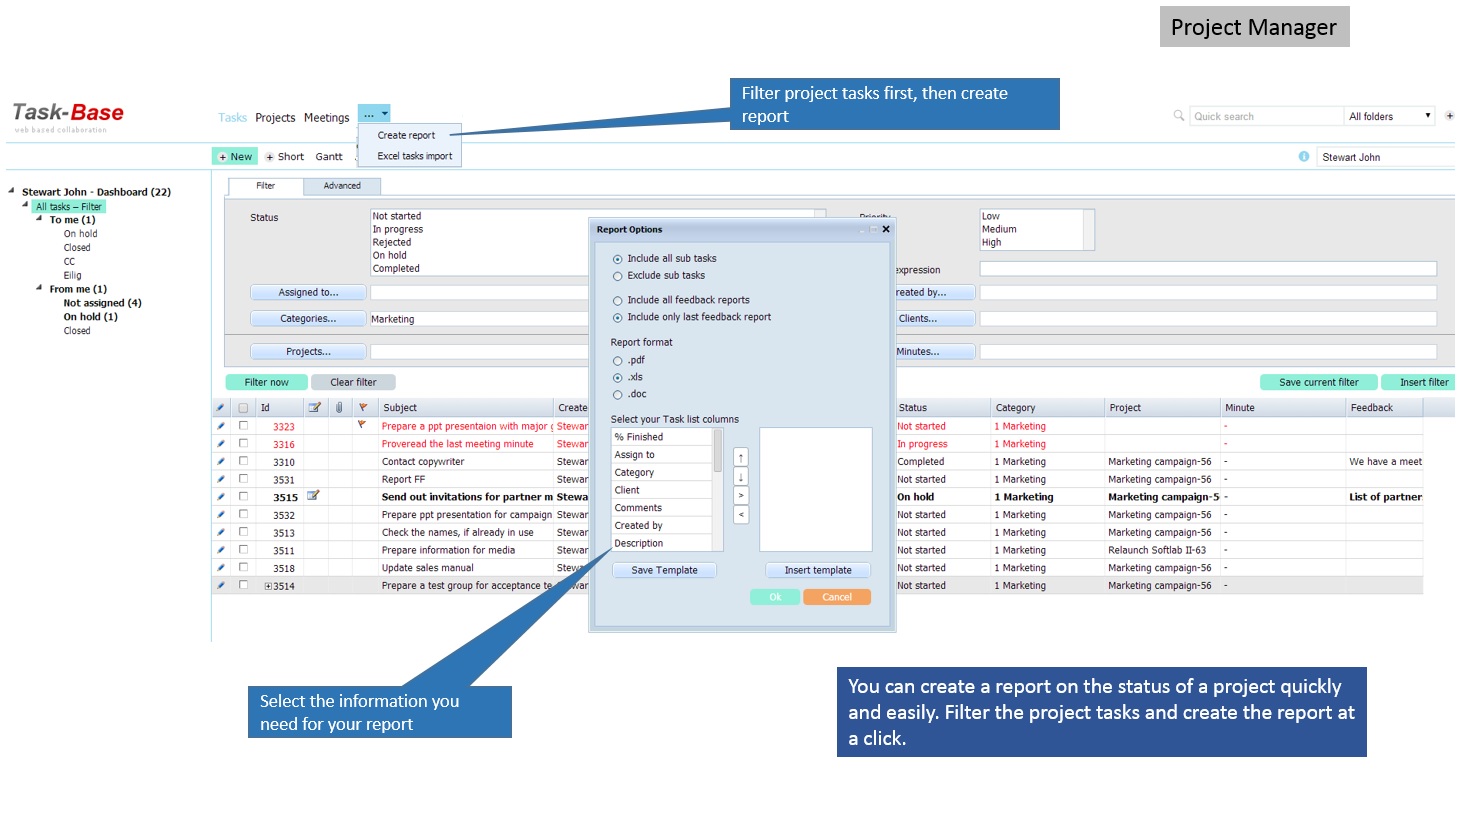
Task: Open the Projects section
Action: (275, 117)
